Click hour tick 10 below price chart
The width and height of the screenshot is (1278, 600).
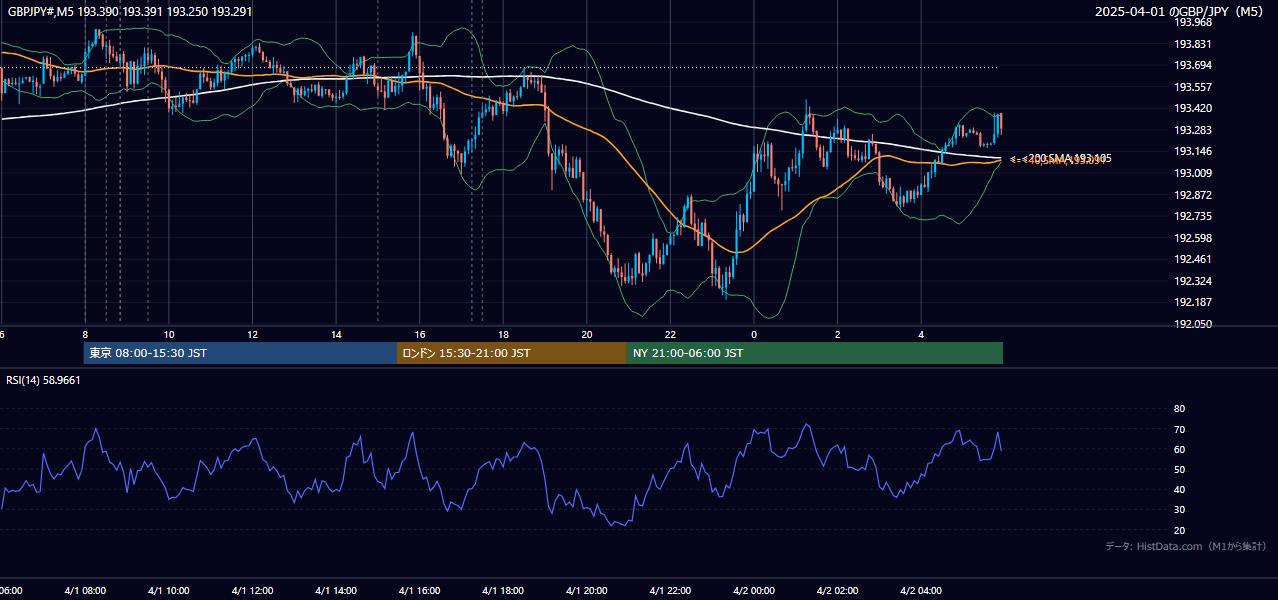point(169,334)
